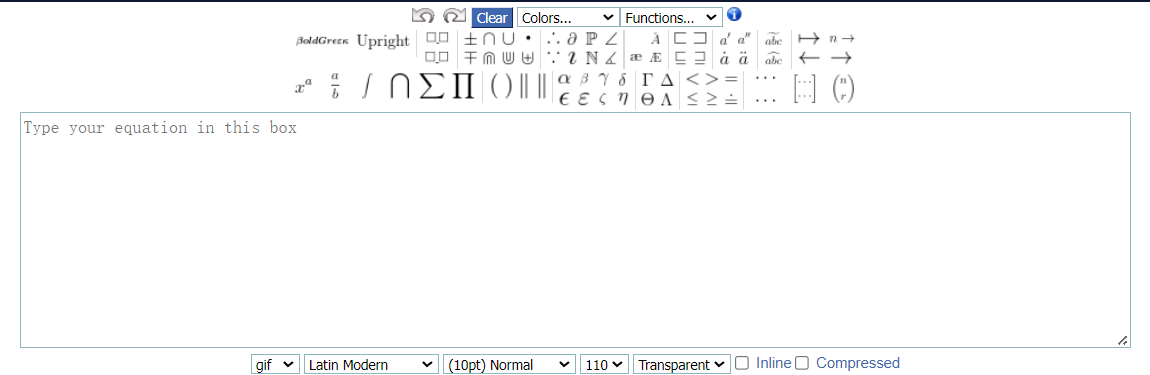Change the gif output format dropdown

coord(275,364)
